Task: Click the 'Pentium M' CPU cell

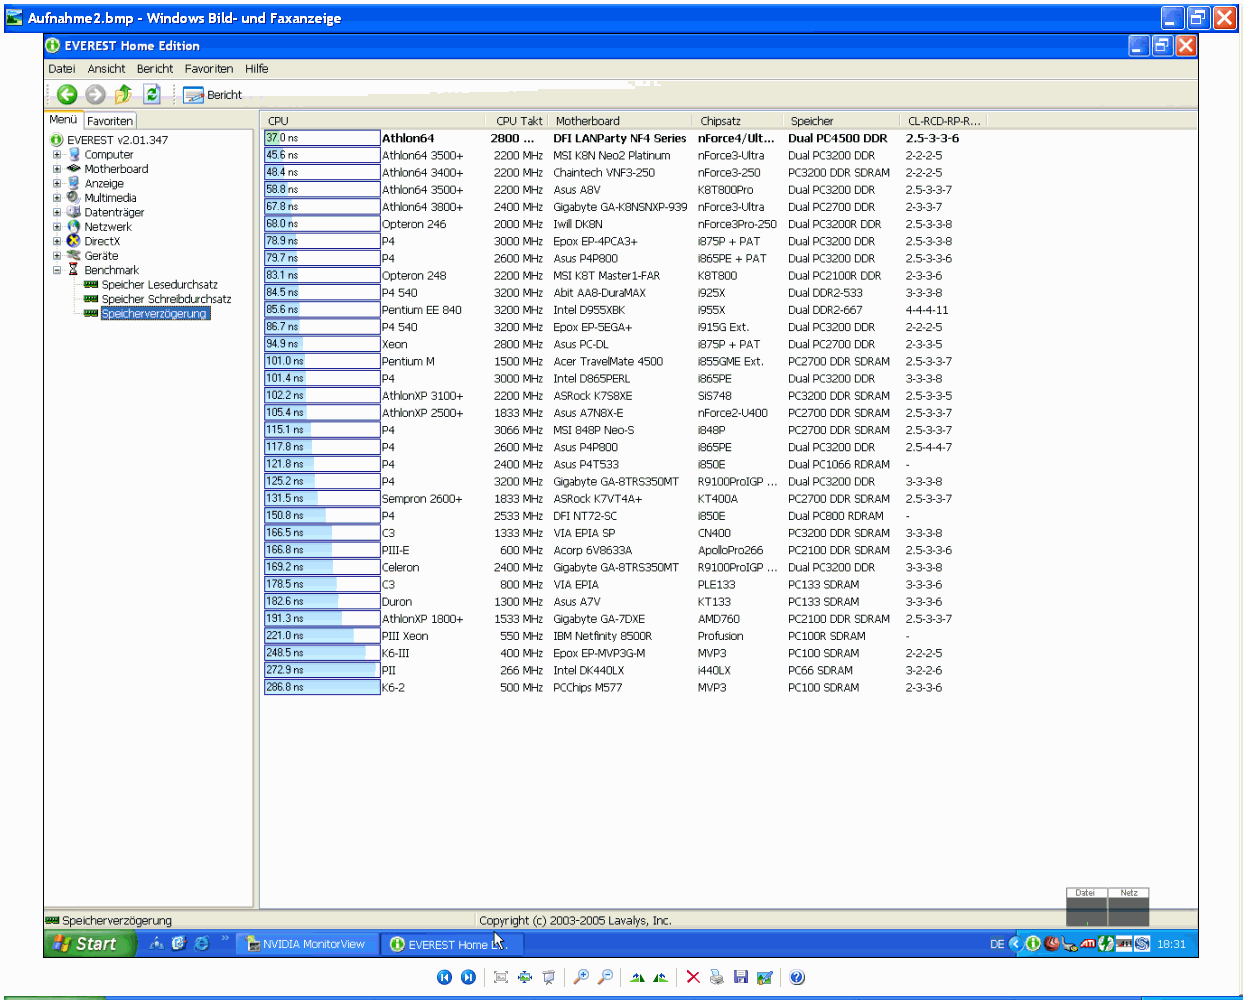Action: 408,362
